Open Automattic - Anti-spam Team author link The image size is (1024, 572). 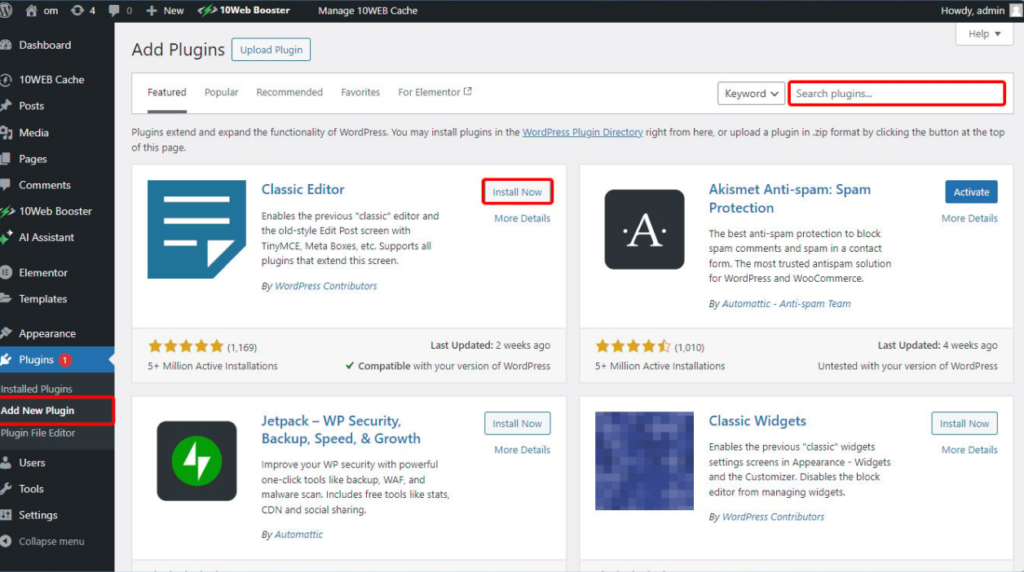pos(786,304)
